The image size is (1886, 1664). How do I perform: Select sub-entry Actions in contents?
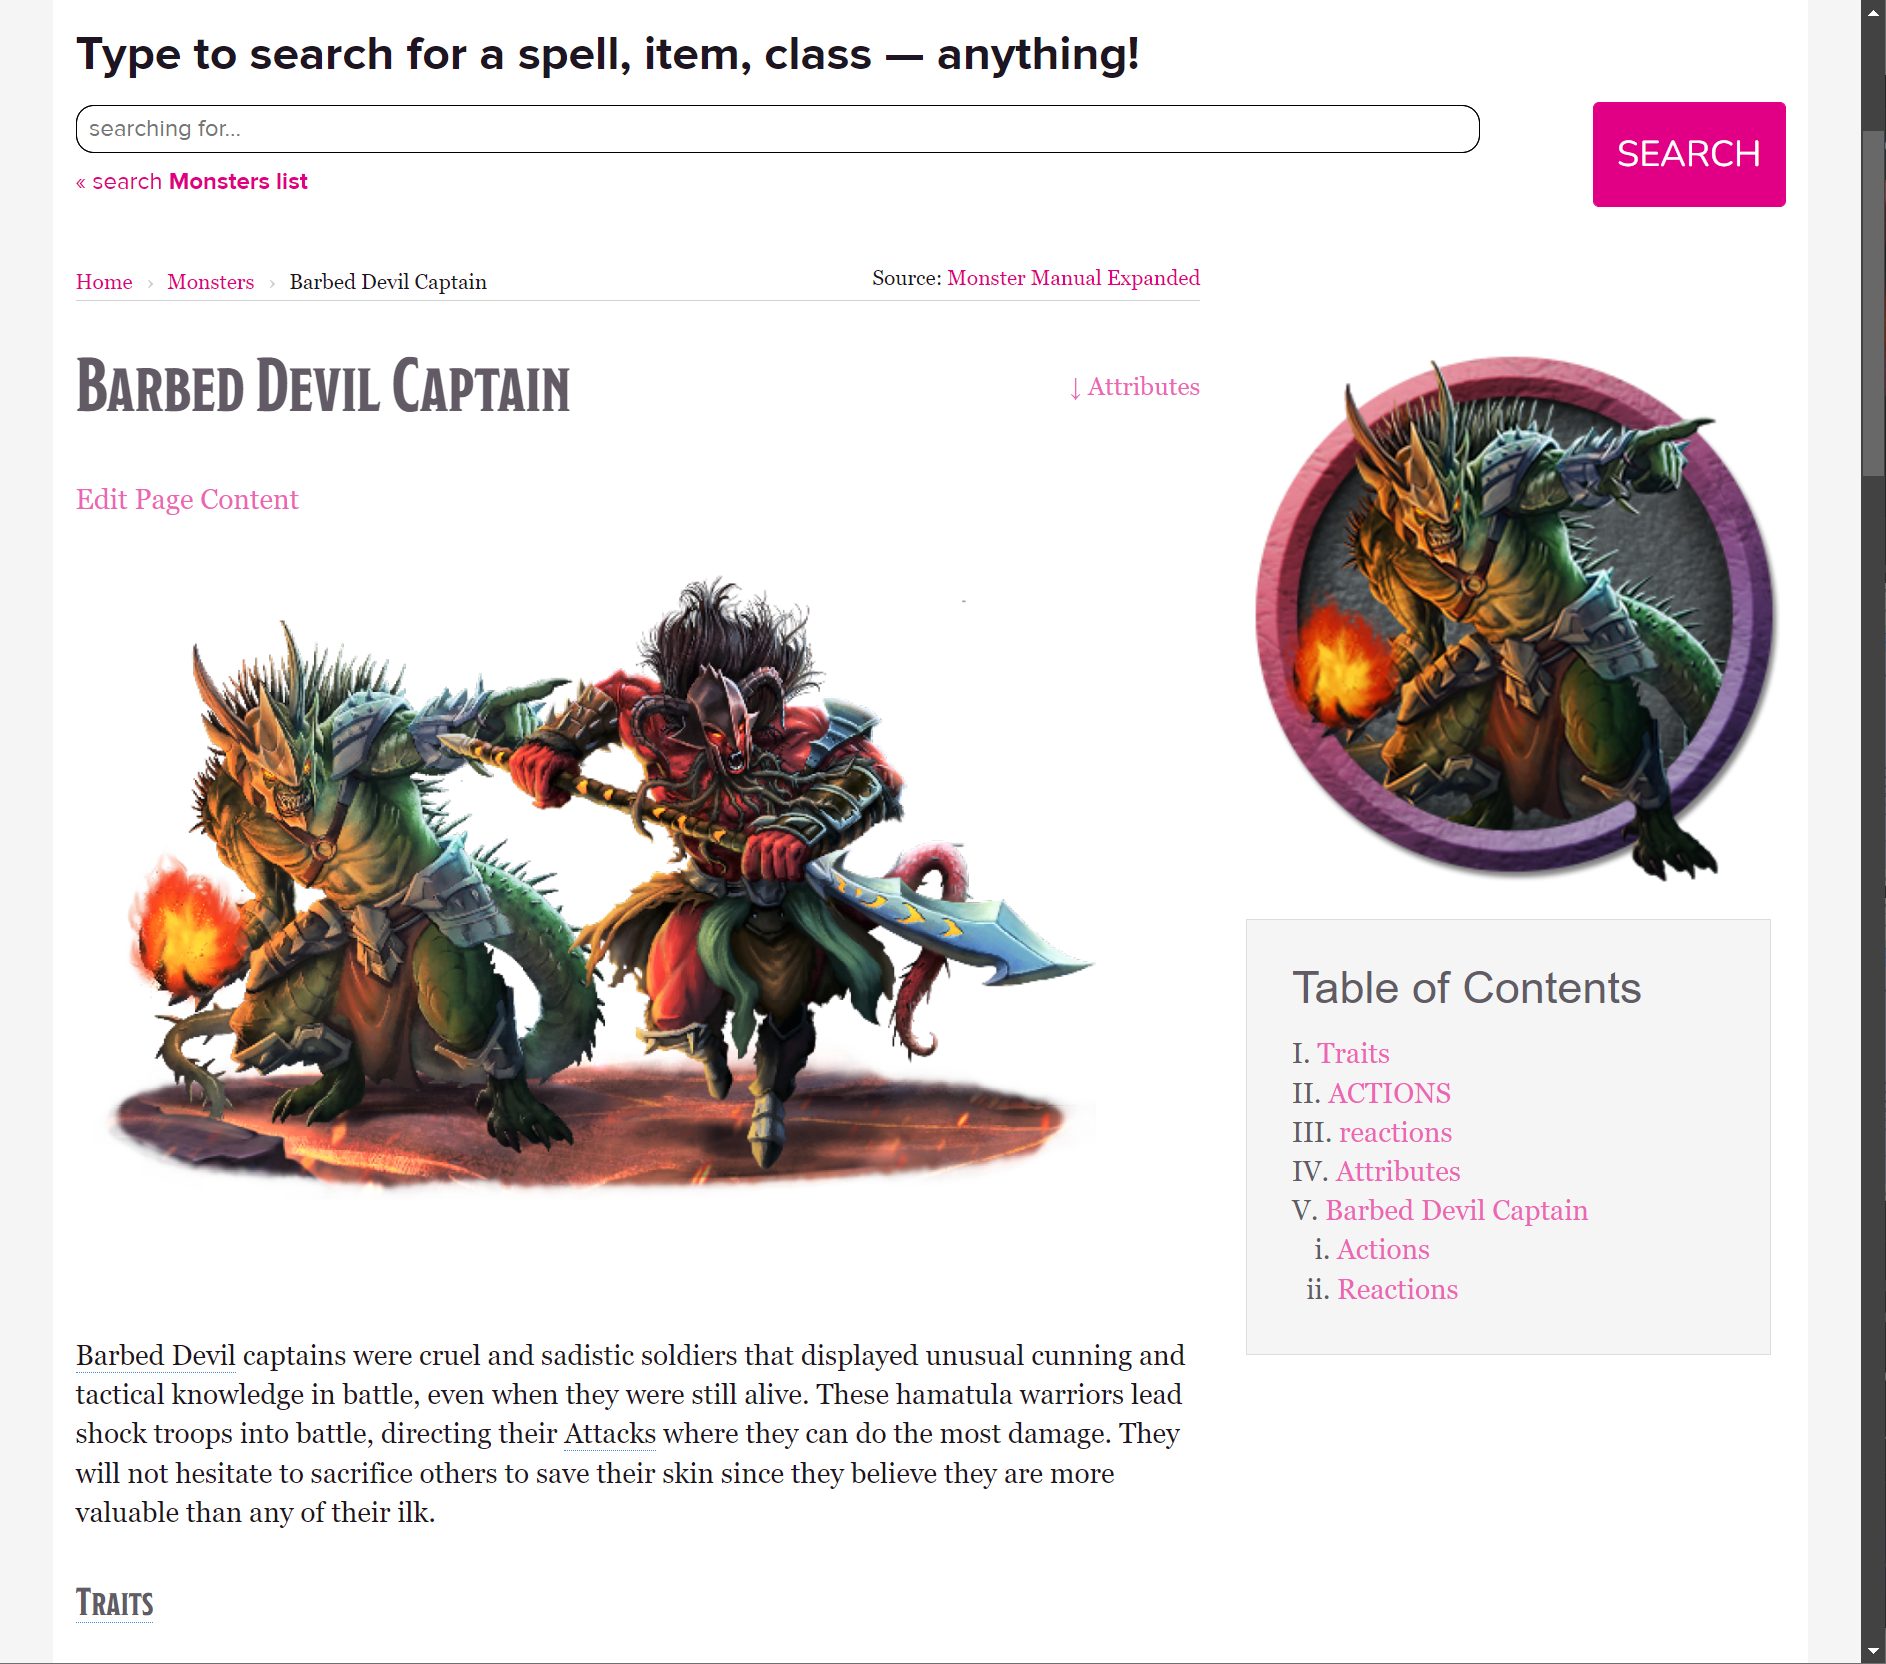point(1382,1250)
